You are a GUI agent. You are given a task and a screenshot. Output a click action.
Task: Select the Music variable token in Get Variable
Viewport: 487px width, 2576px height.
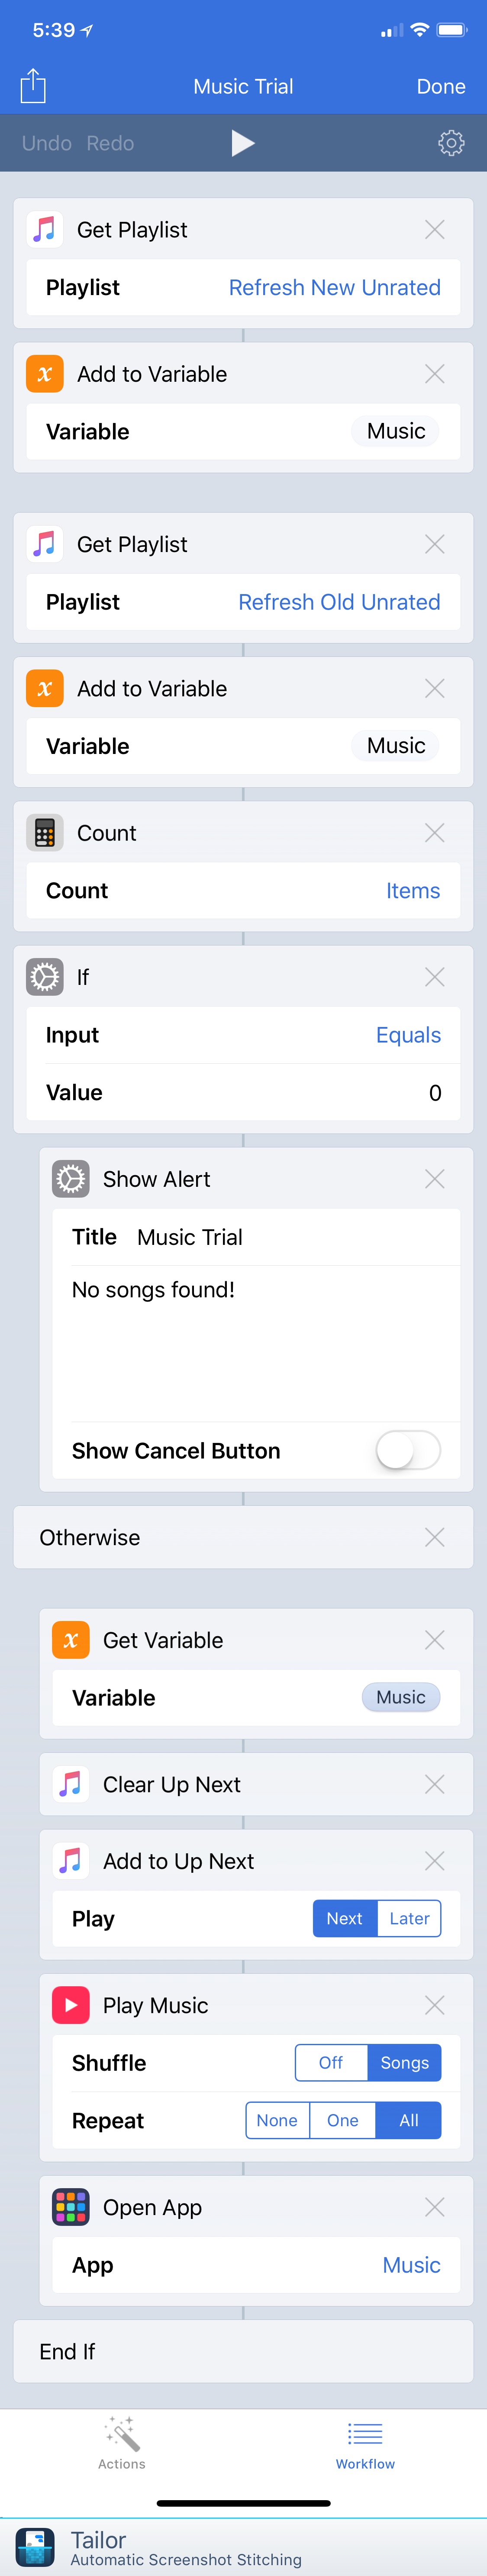pos(400,1697)
